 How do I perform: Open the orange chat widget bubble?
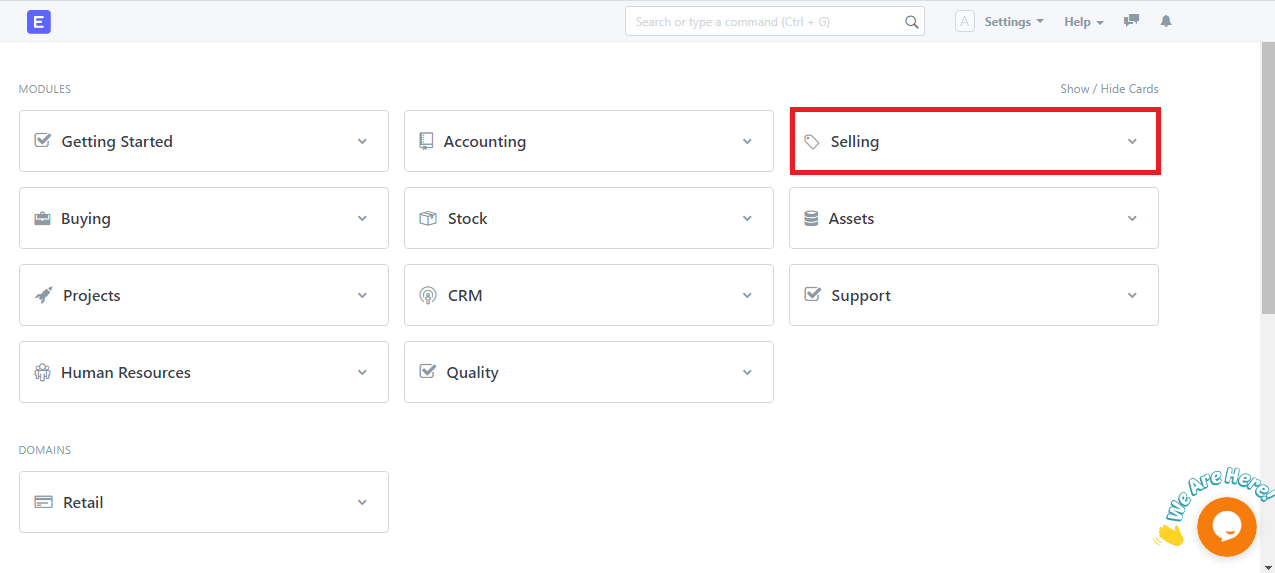[1227, 527]
